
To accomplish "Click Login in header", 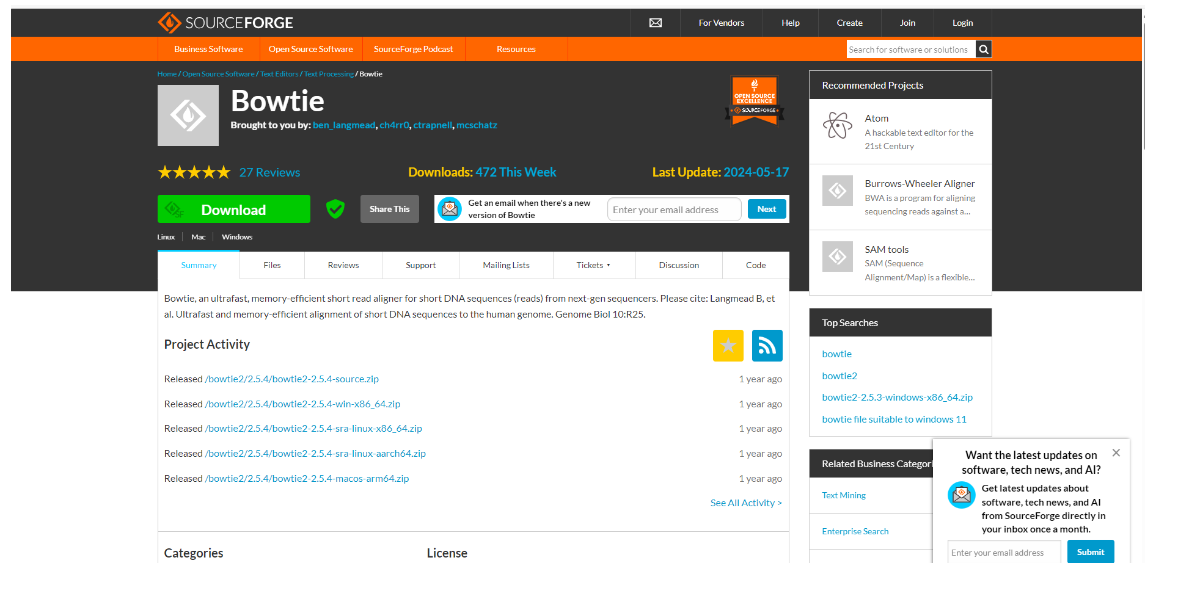I will 963,23.
